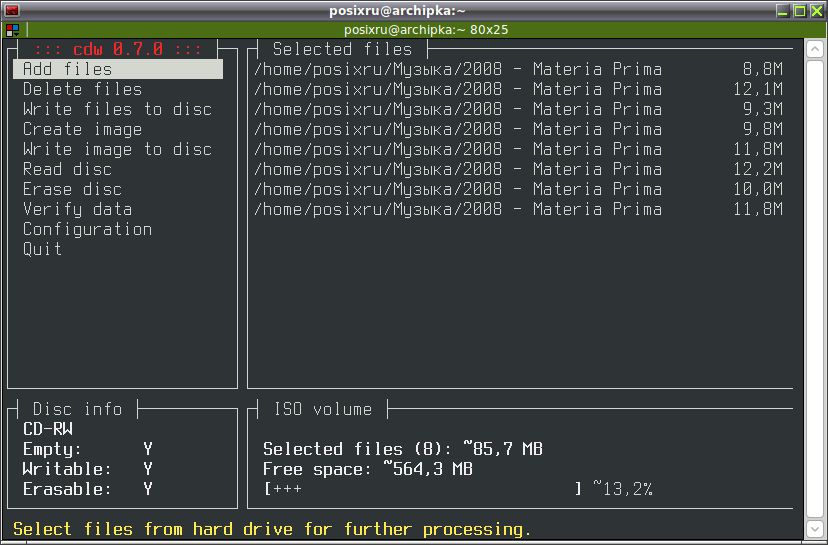Maximize the terminal window
The width and height of the screenshot is (828, 545).
pyautogui.click(x=800, y=11)
